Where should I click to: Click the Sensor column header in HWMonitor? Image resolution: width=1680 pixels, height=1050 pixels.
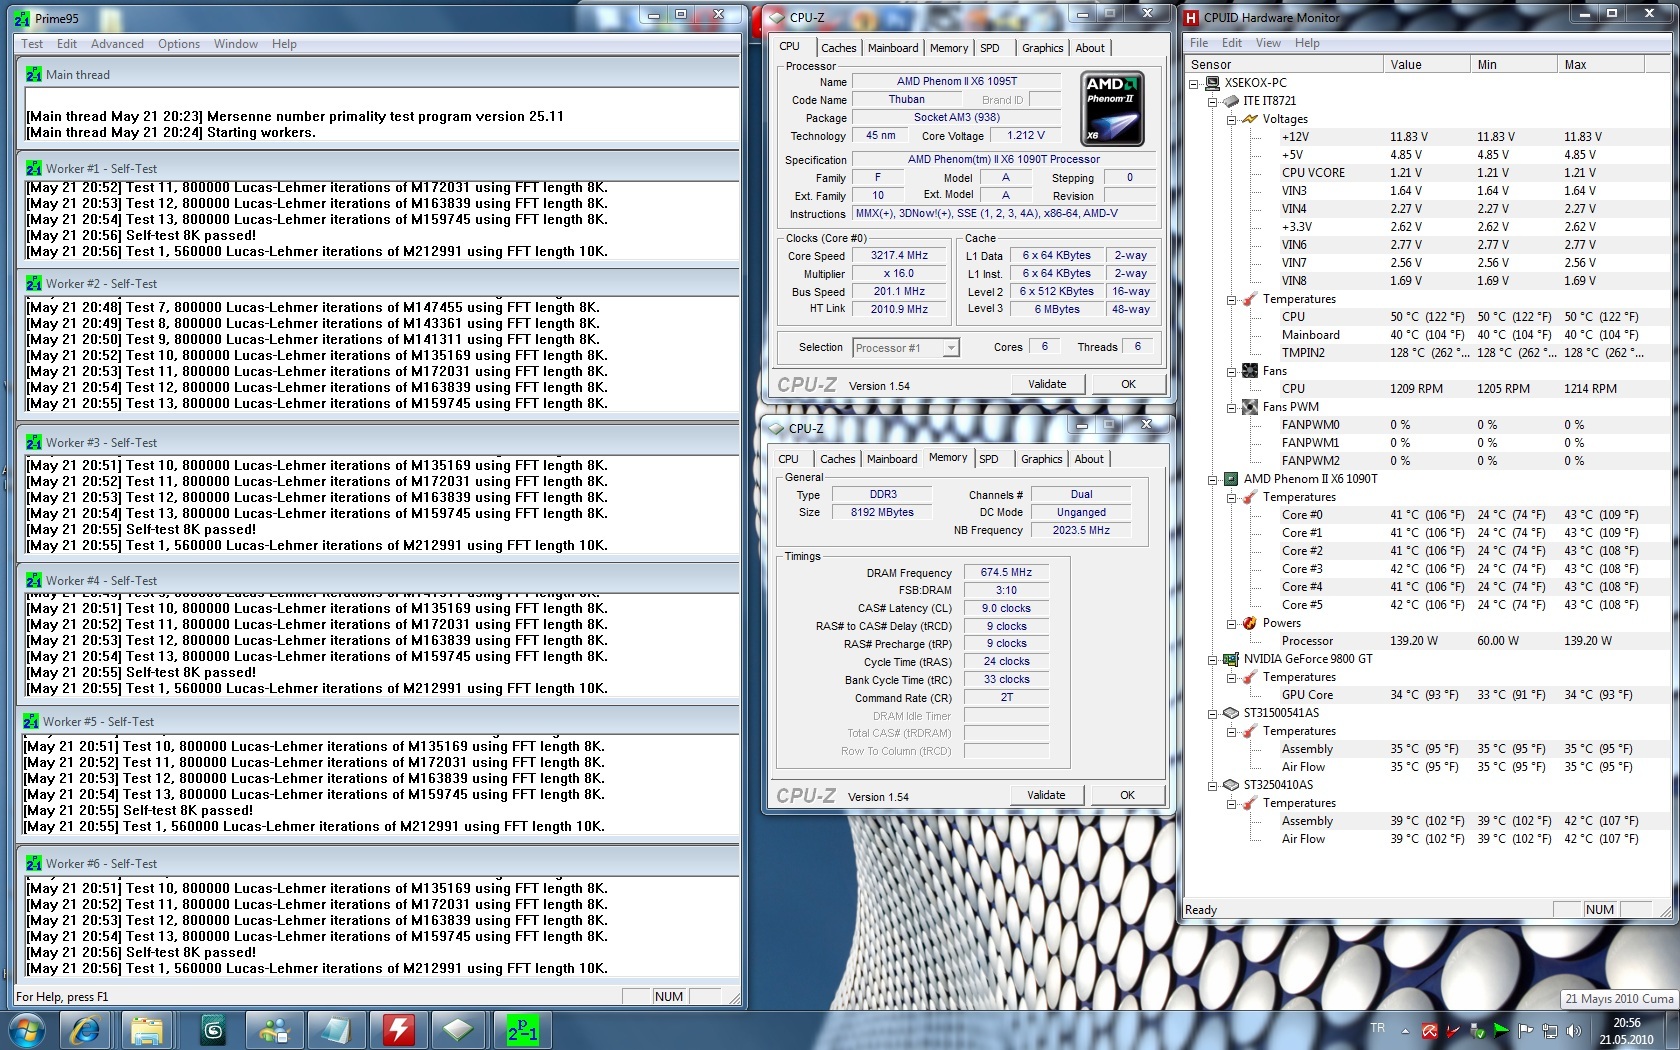[1284, 65]
